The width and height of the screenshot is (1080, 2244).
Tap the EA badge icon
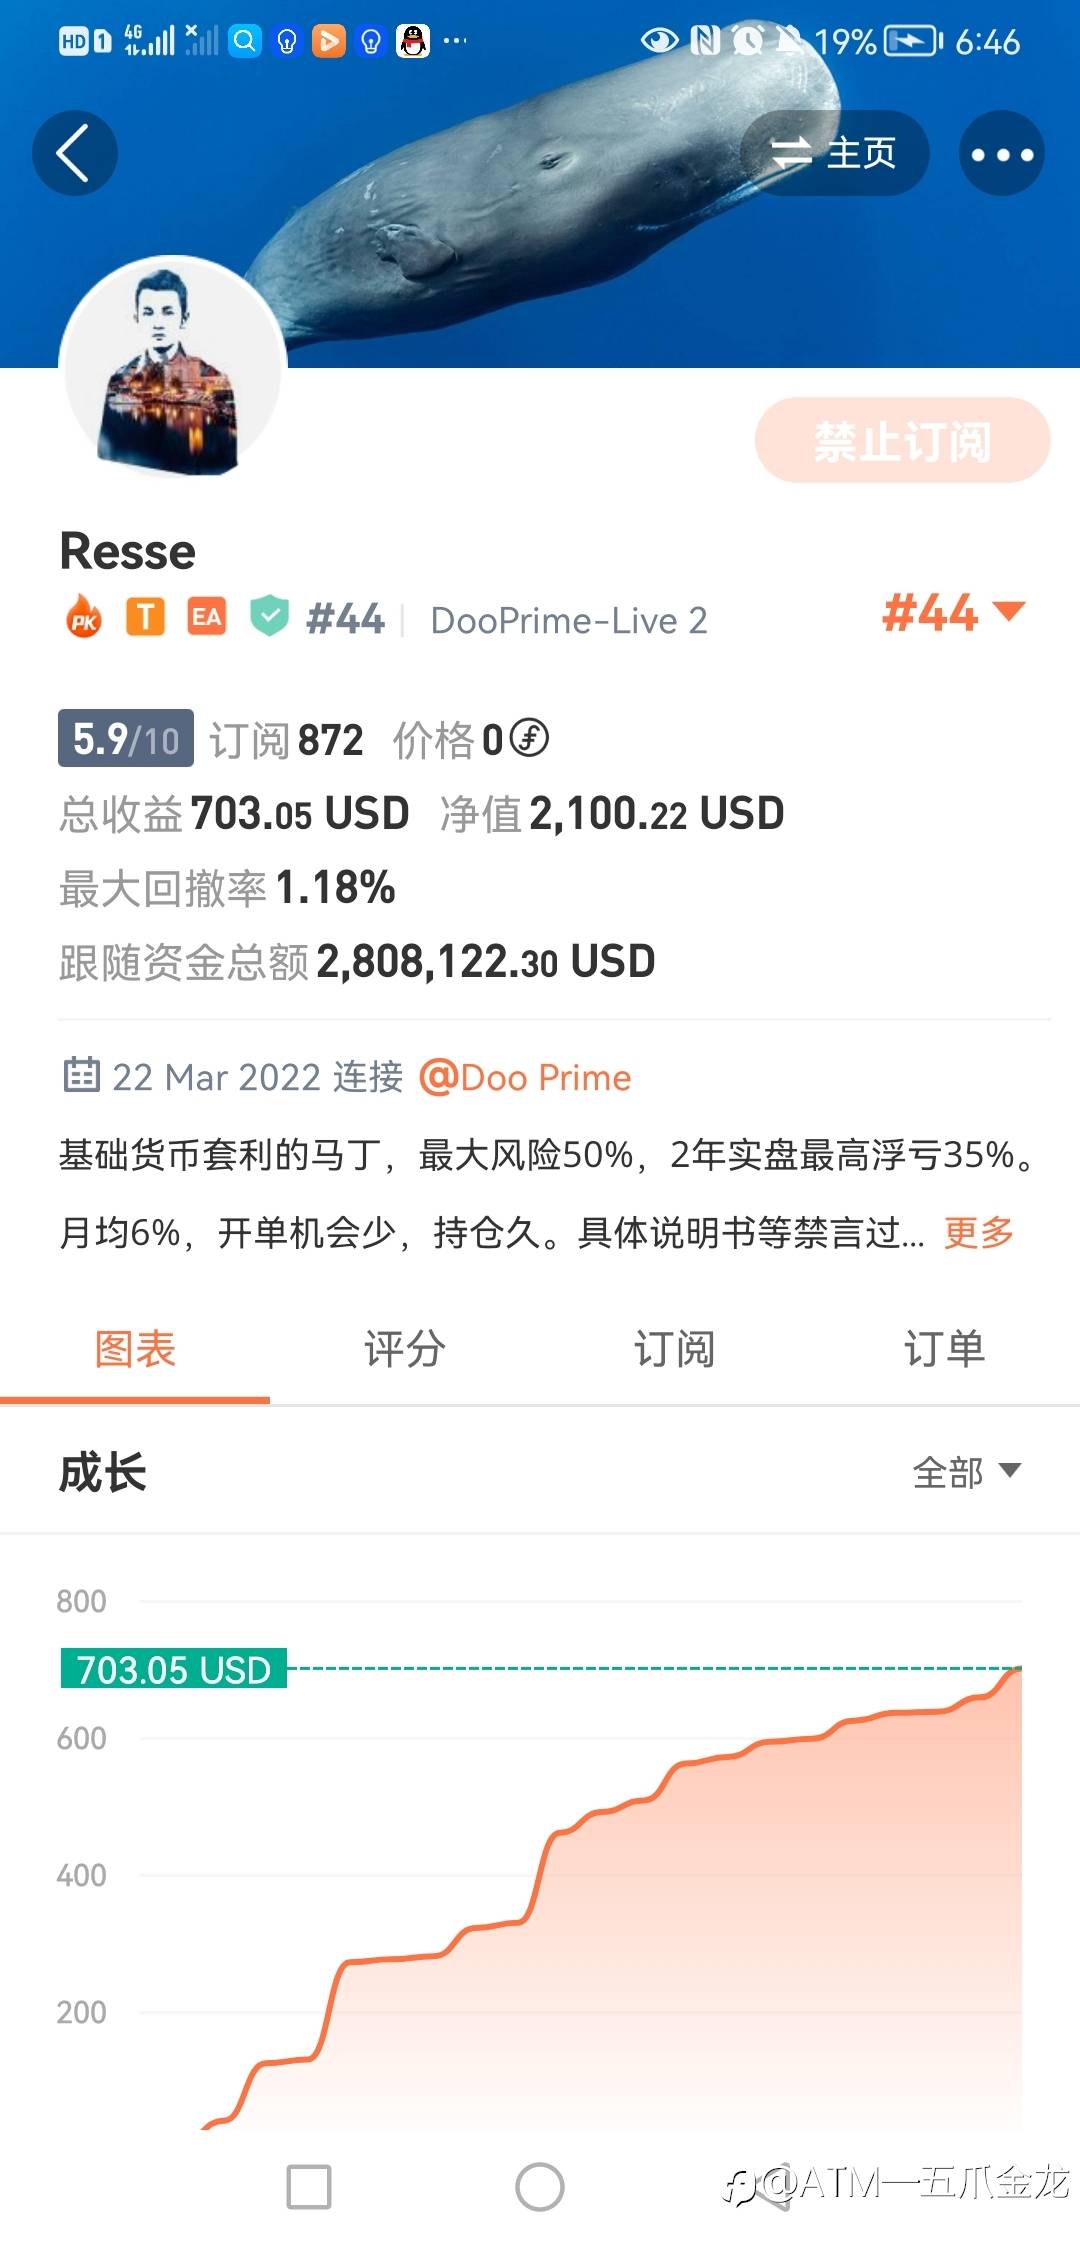206,617
